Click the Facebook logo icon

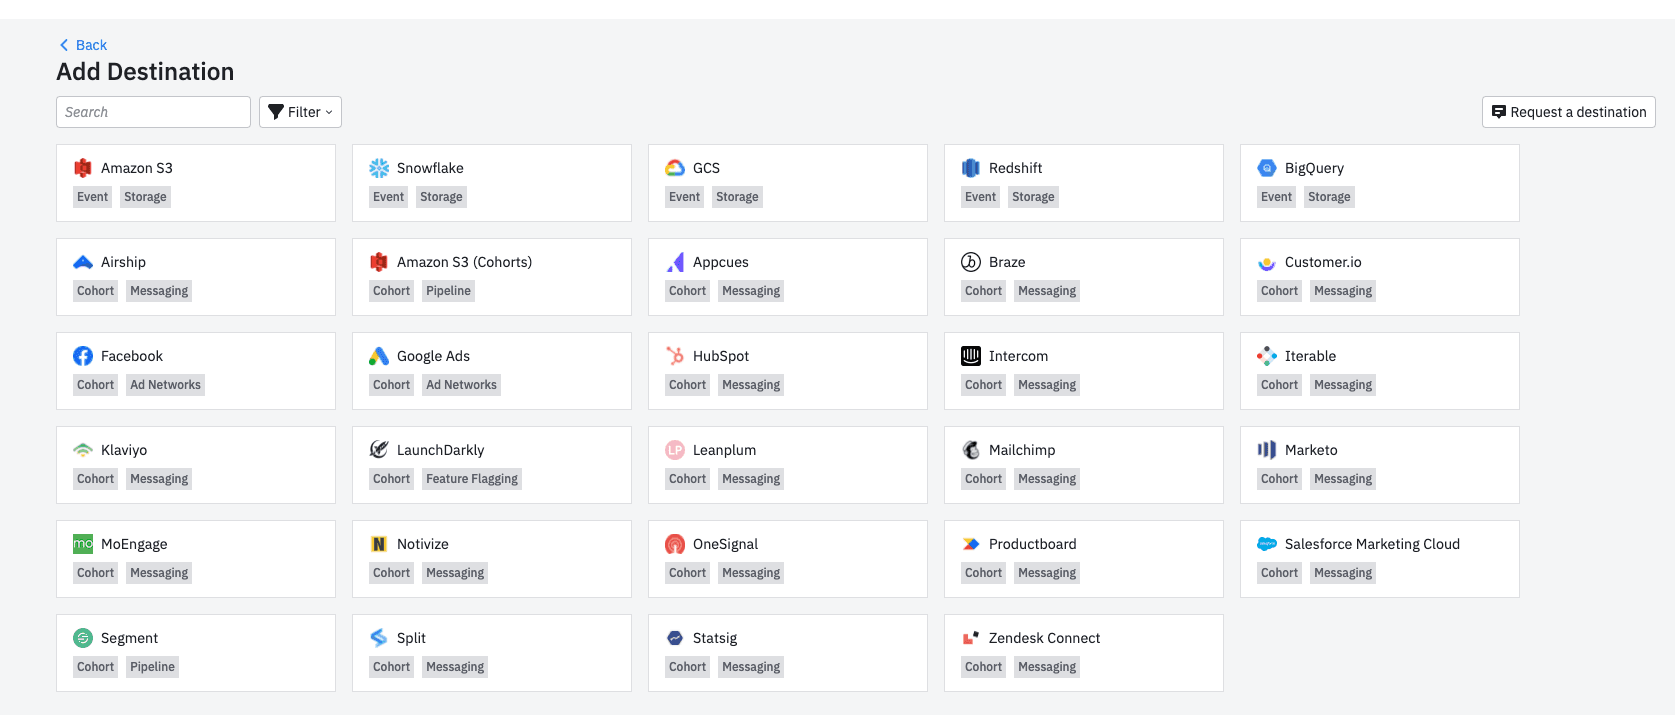pyautogui.click(x=83, y=356)
